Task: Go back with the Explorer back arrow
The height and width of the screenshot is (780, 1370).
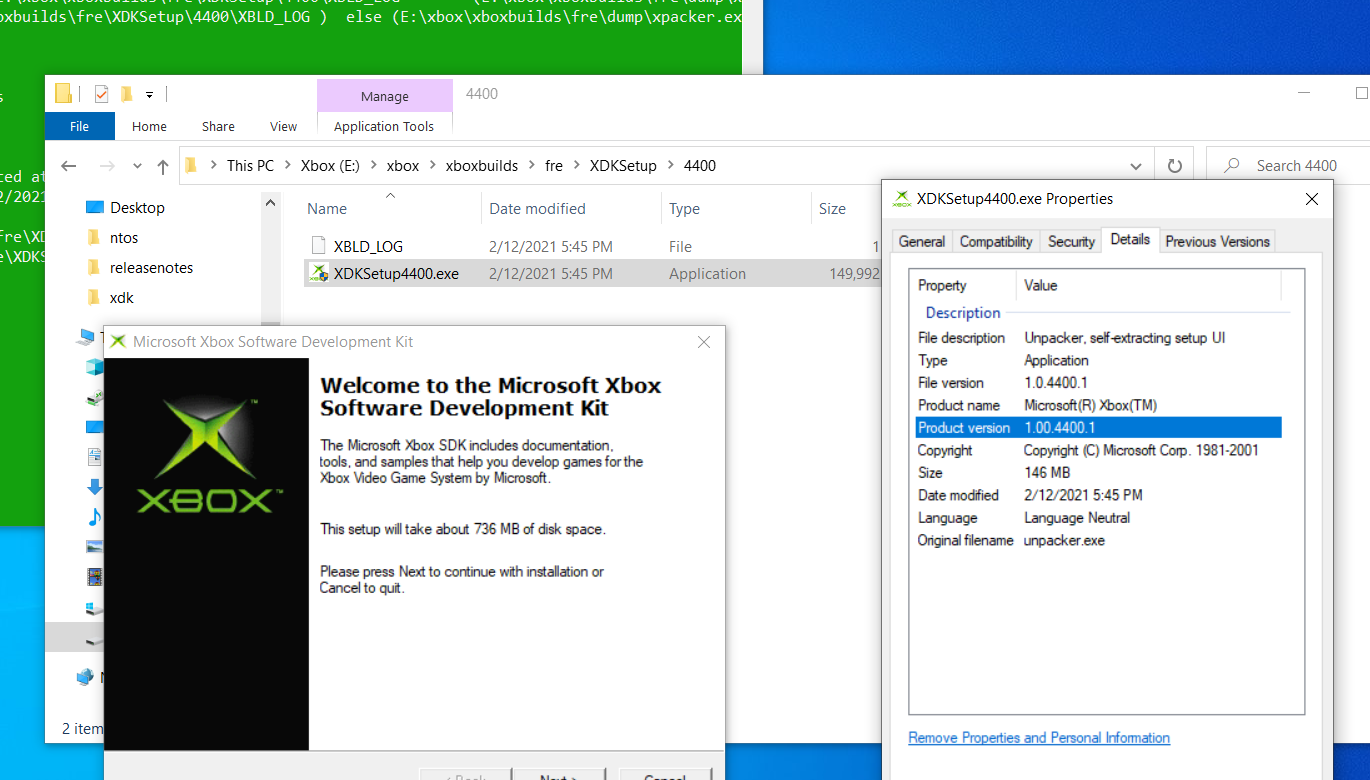Action: (x=69, y=166)
